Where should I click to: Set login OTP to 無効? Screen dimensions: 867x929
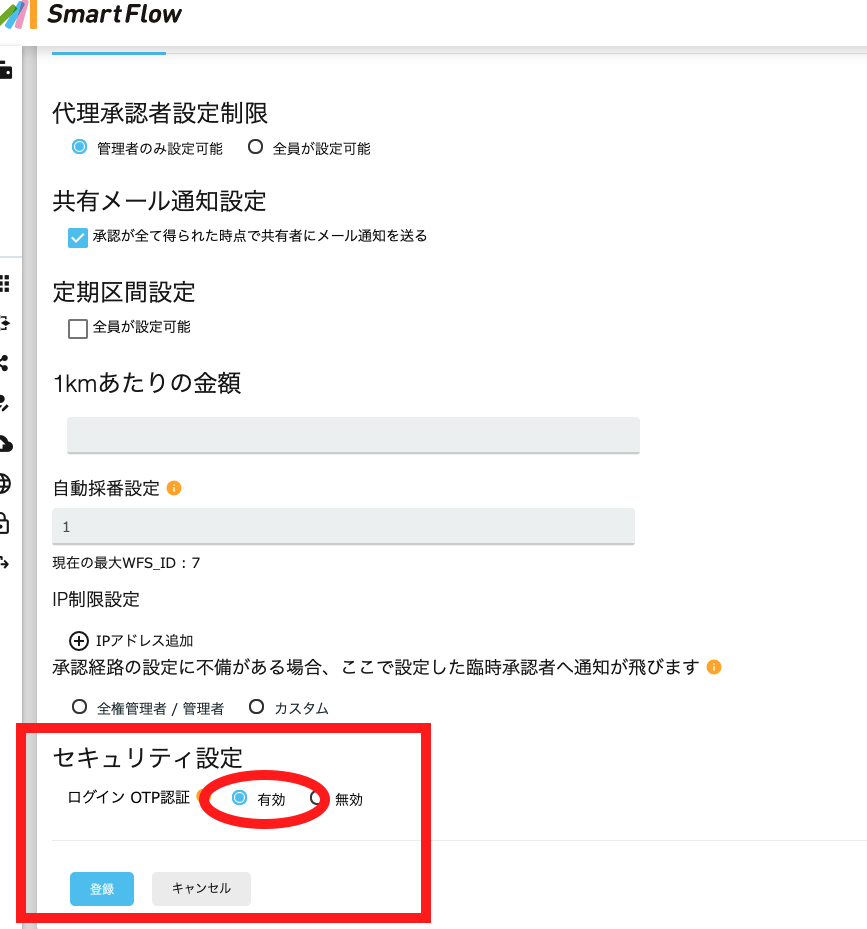316,798
